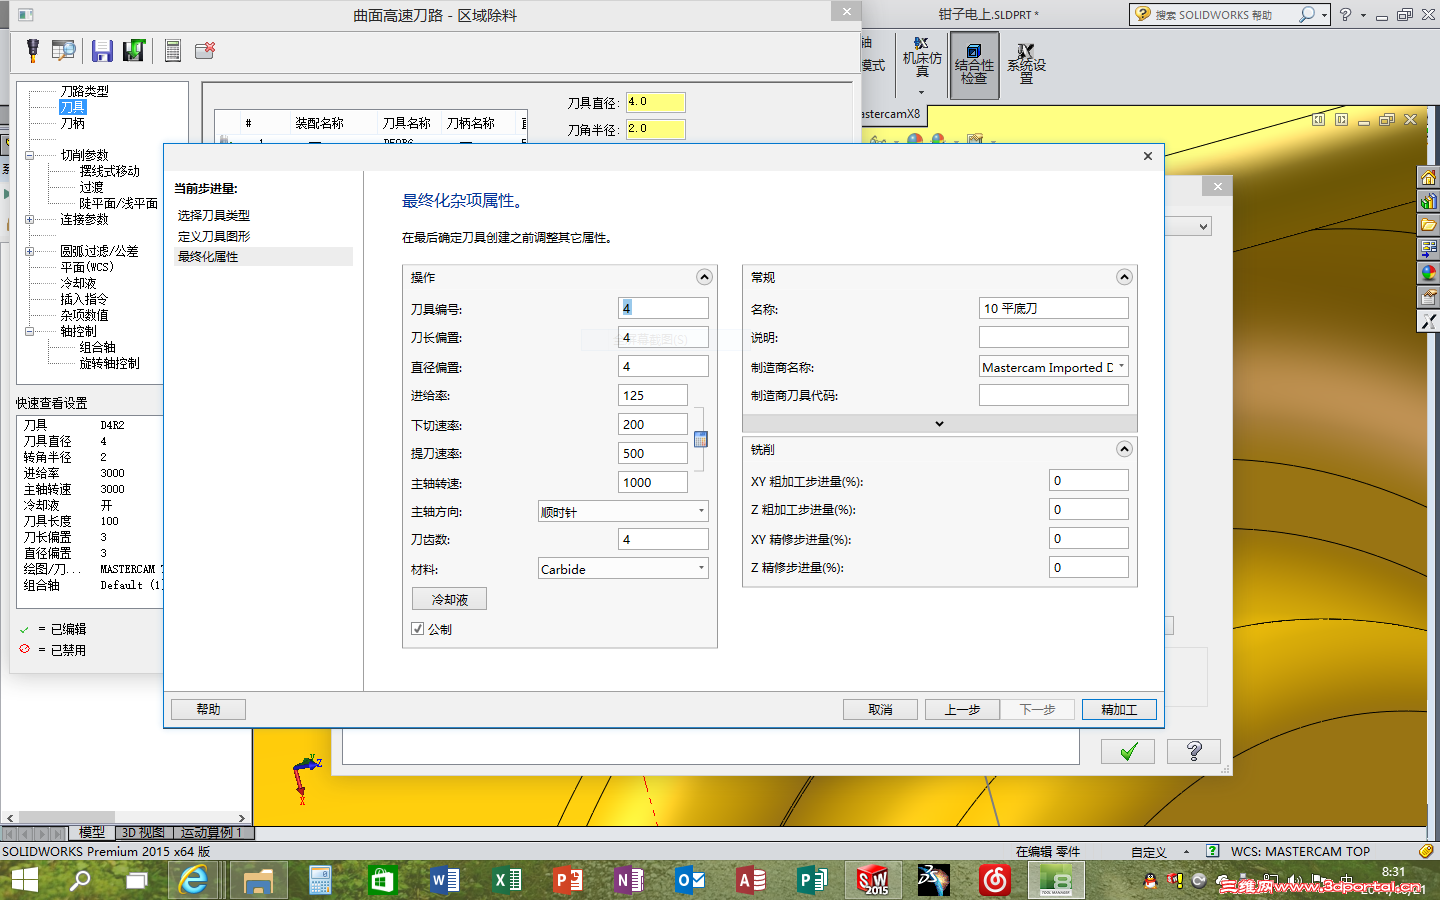Switch to the 模型 tab at bottom
This screenshot has height=900, width=1440.
click(x=92, y=832)
